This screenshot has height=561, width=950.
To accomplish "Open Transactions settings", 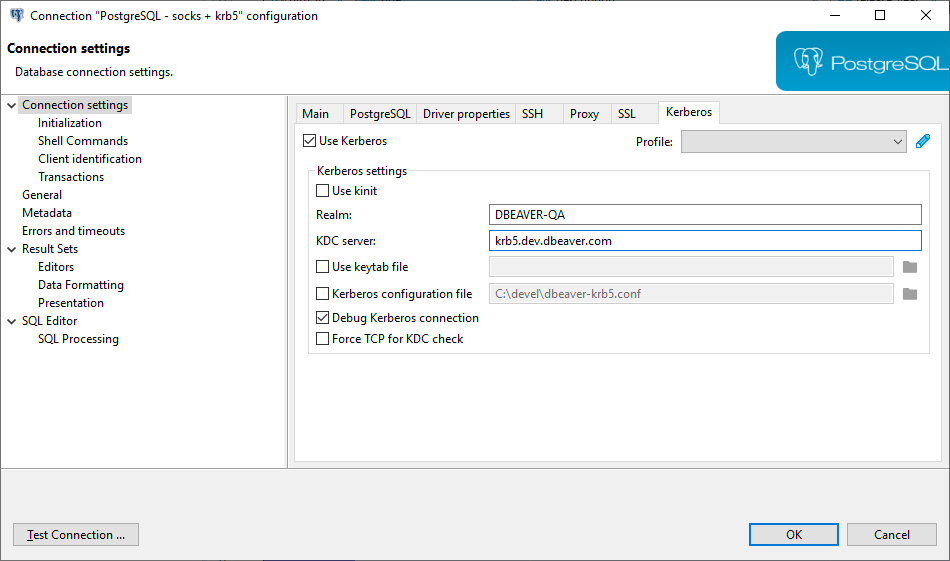I will (71, 177).
